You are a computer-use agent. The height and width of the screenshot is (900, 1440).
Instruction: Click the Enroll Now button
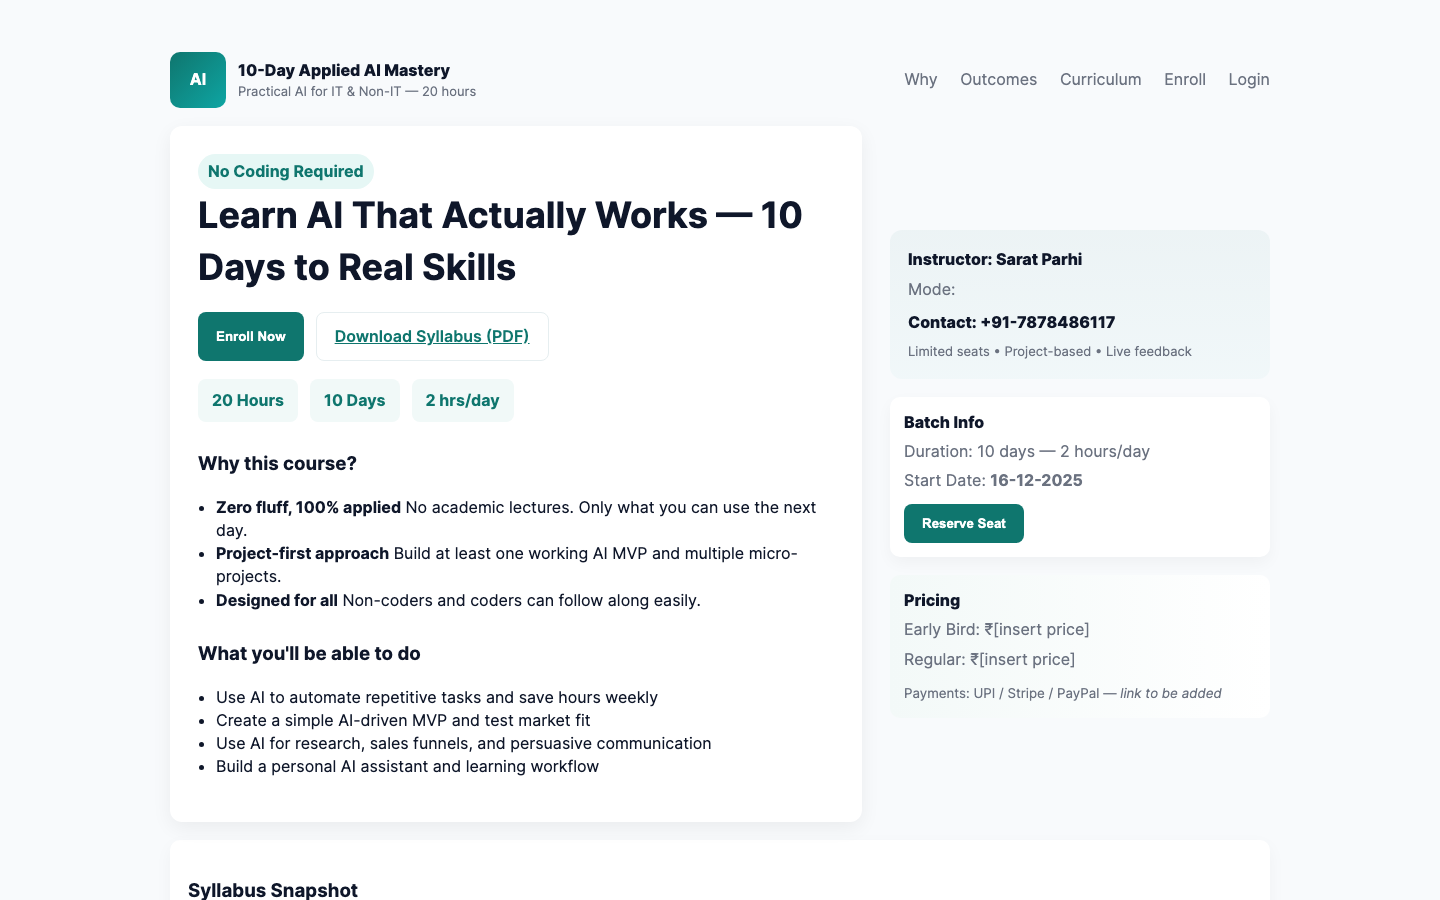[x=251, y=336]
